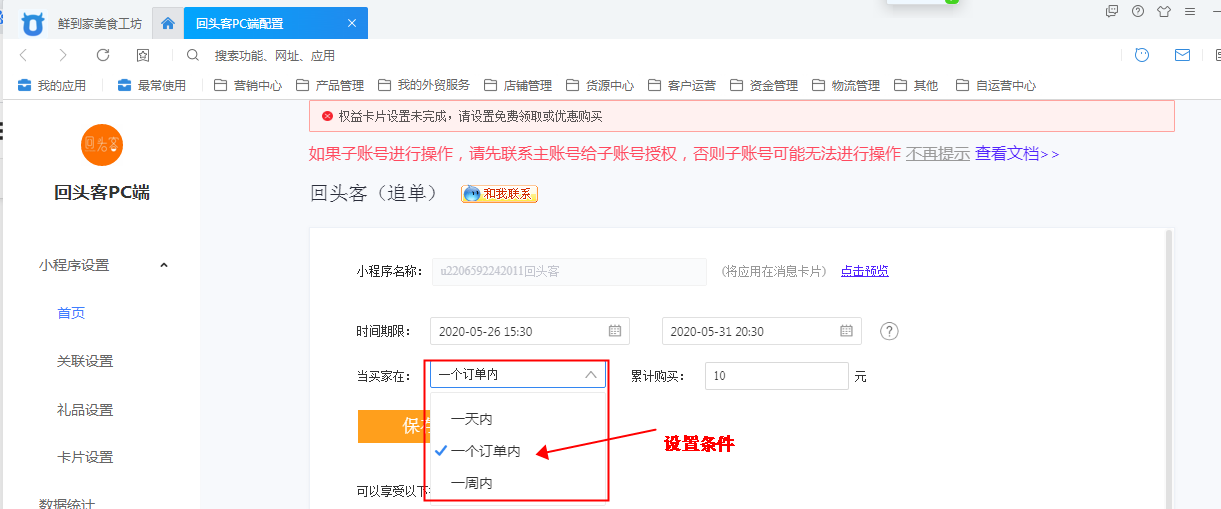This screenshot has width=1221, height=509.
Task: Open the 营销中心 folder
Action: tap(248, 86)
